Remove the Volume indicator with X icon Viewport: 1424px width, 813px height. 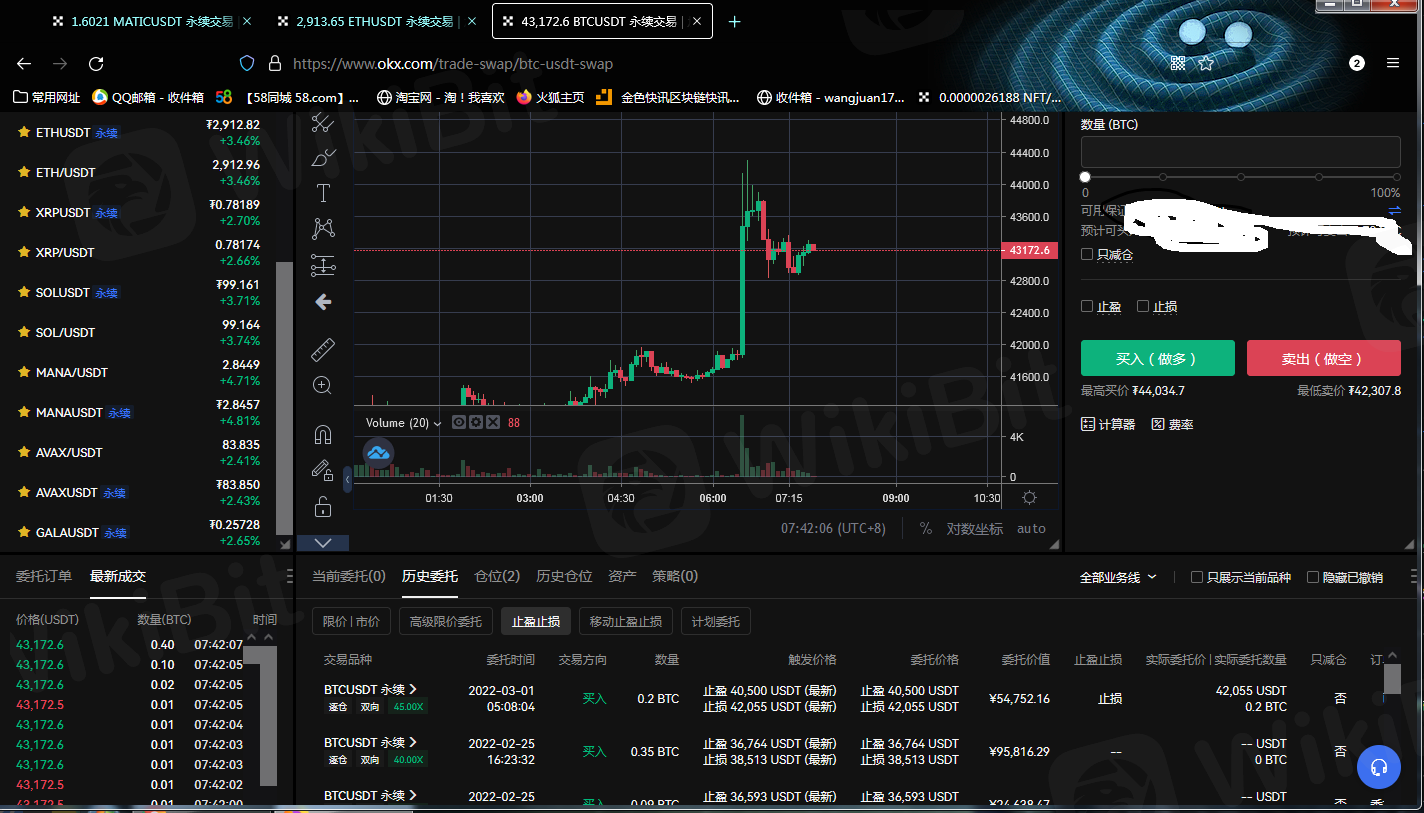tap(492, 423)
